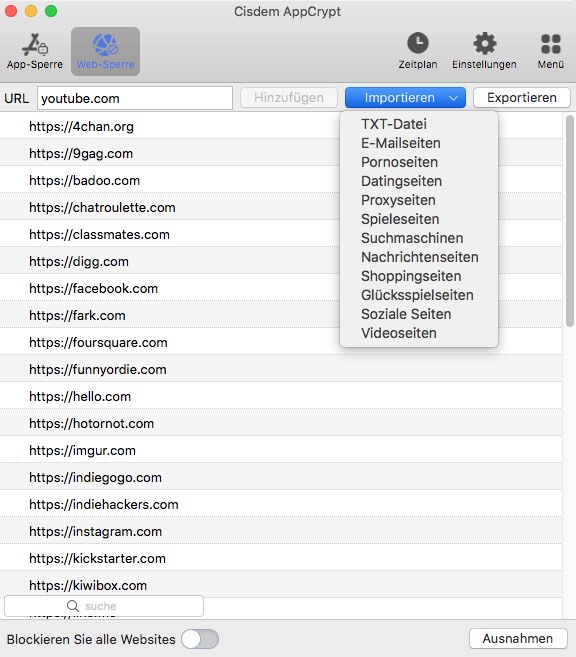The image size is (576, 657).
Task: Select the https://instagram.com row
Action: click(x=281, y=531)
